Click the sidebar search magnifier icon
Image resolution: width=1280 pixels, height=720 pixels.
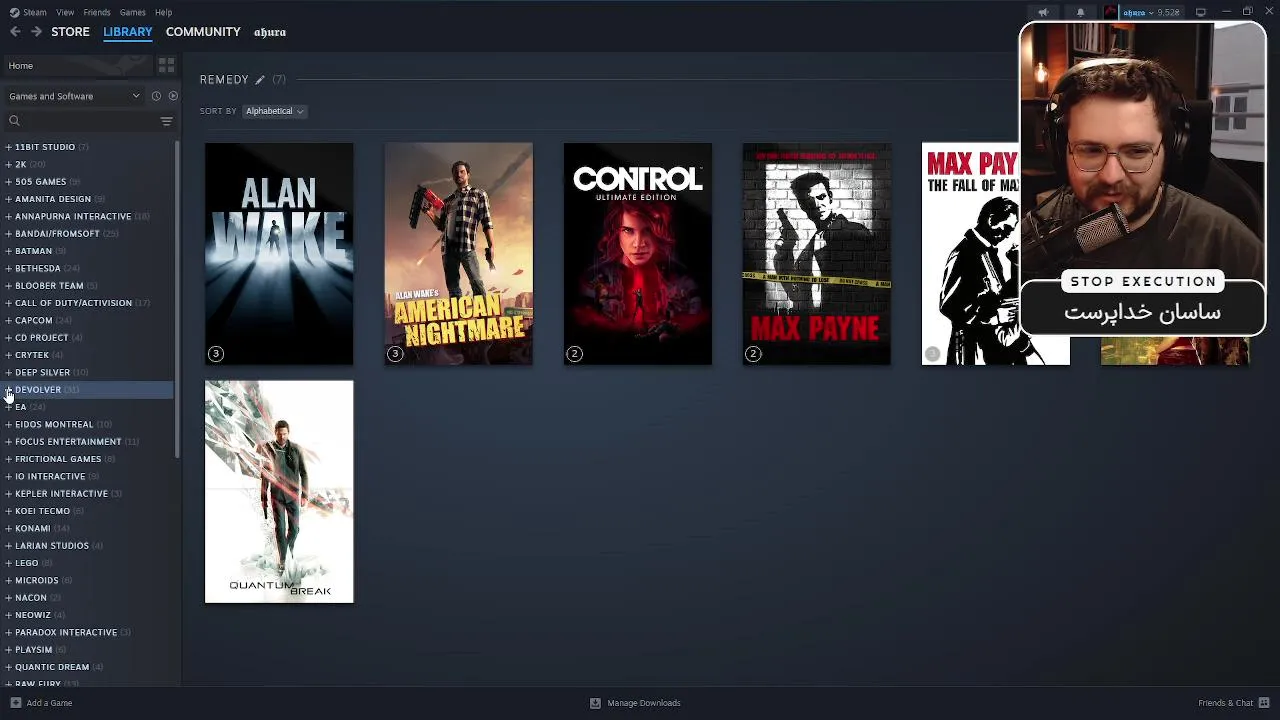(14, 121)
